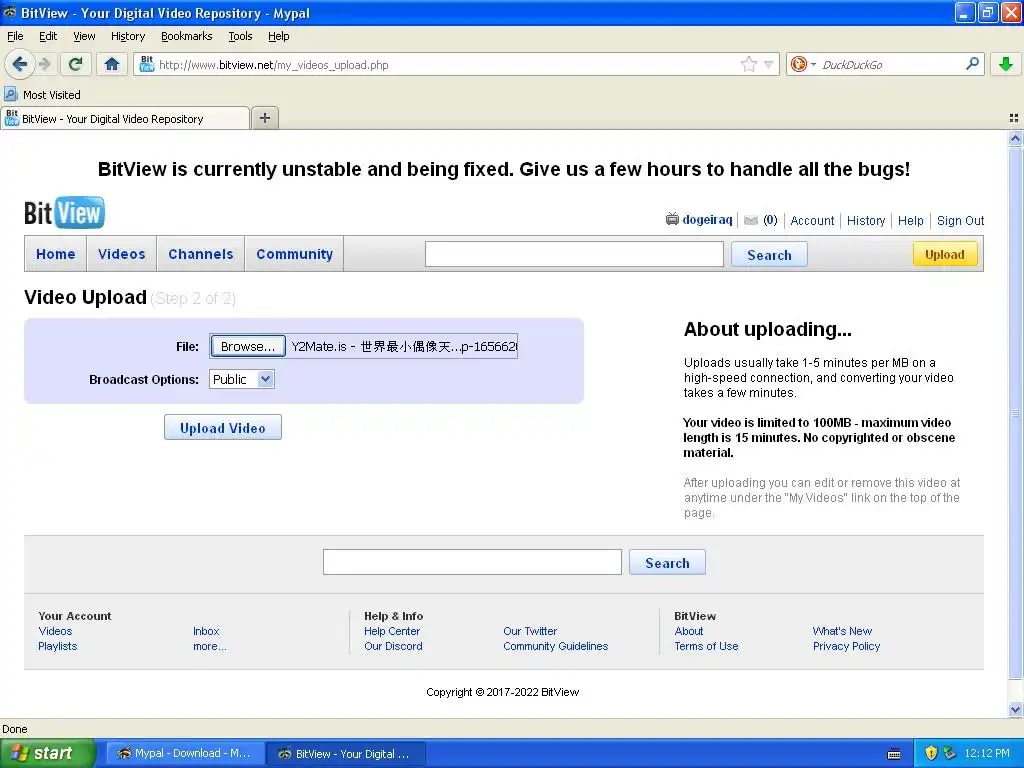
Task: Click the bottom Search button
Action: click(667, 562)
